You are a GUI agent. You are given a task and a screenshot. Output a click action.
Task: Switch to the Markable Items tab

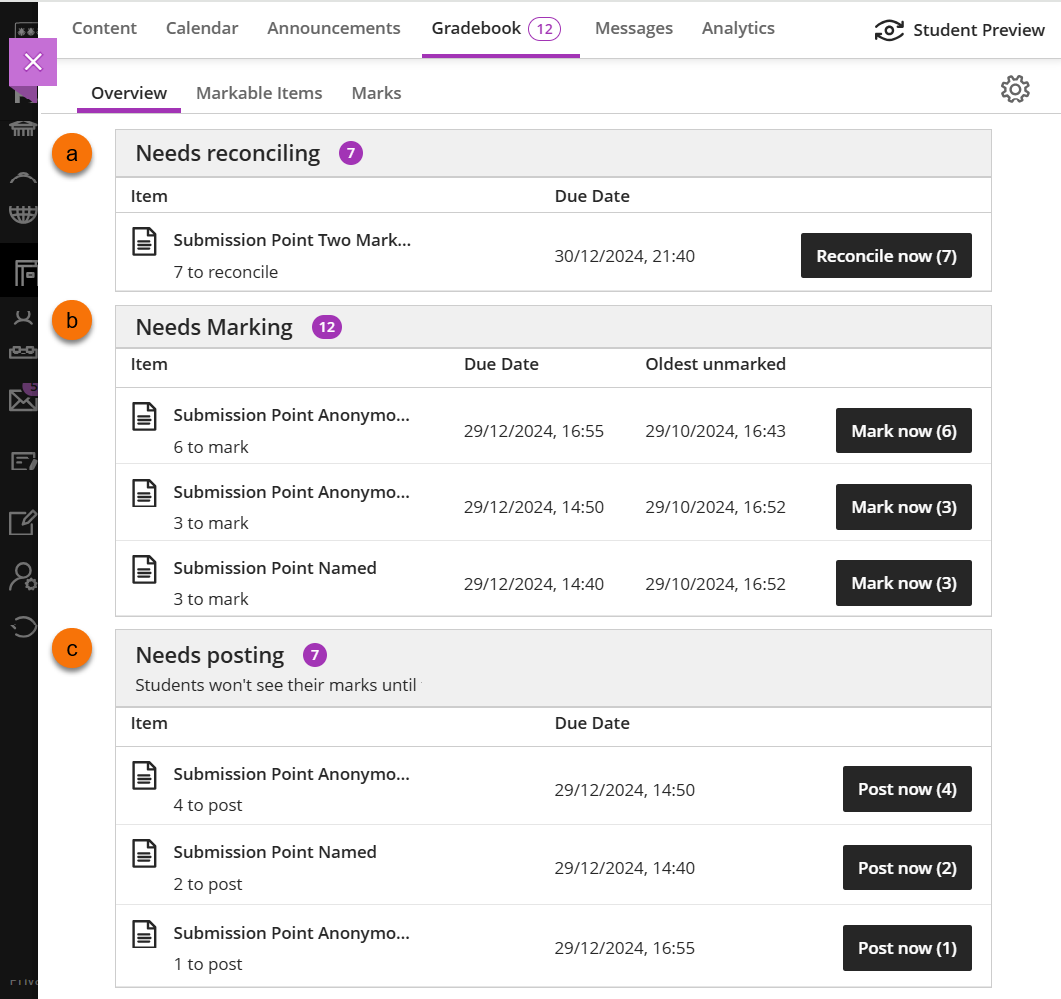click(259, 93)
